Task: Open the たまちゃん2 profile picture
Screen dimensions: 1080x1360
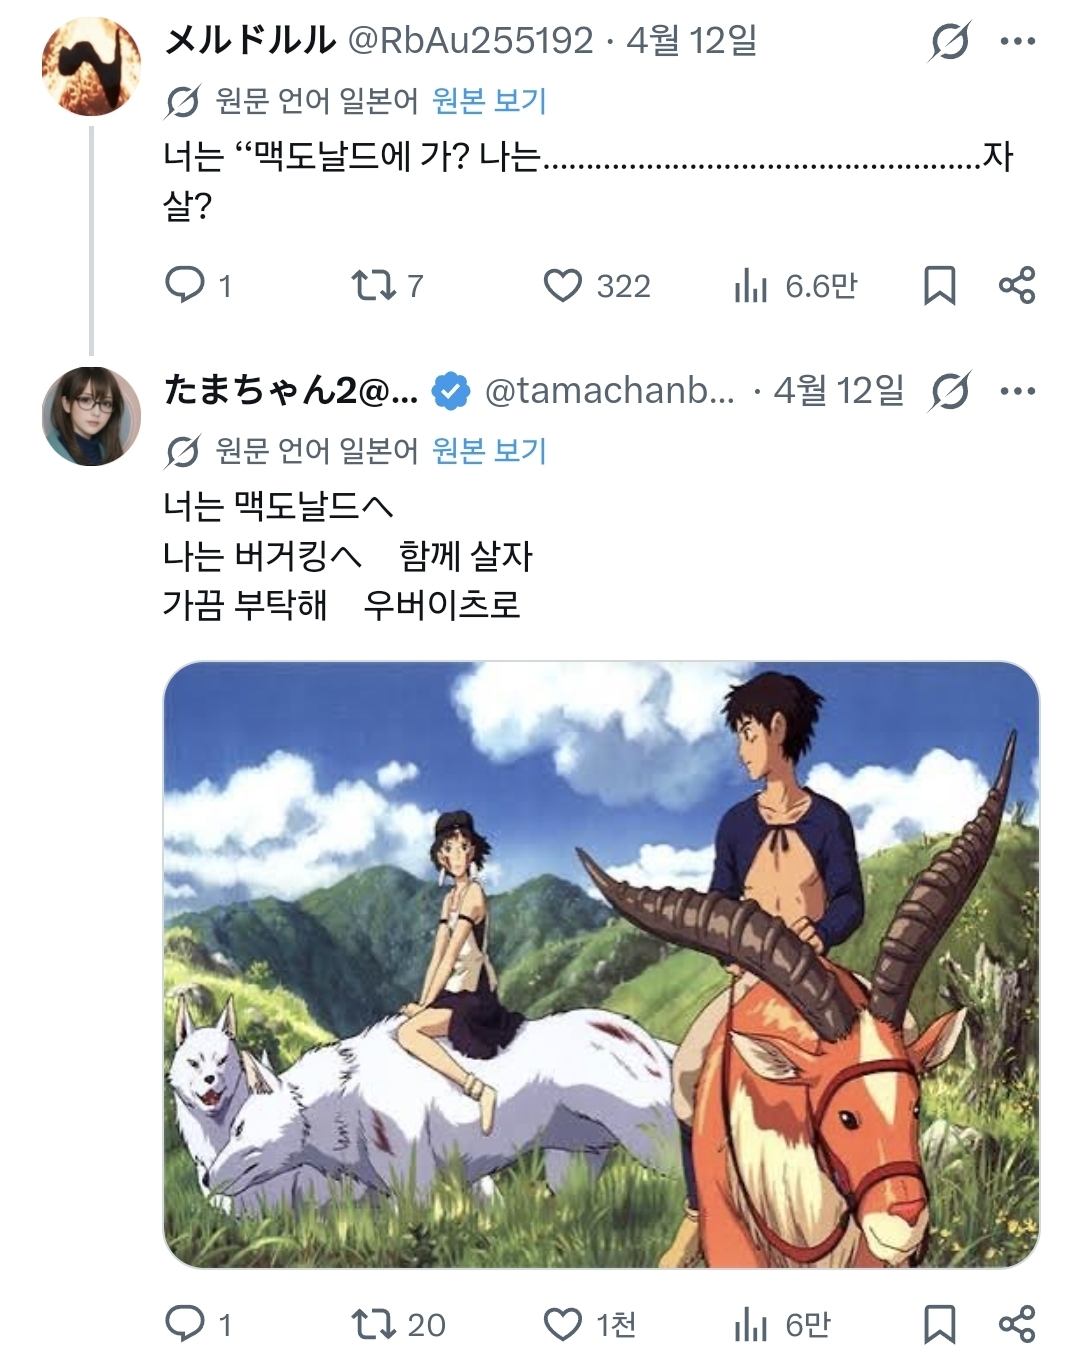Action: point(91,416)
